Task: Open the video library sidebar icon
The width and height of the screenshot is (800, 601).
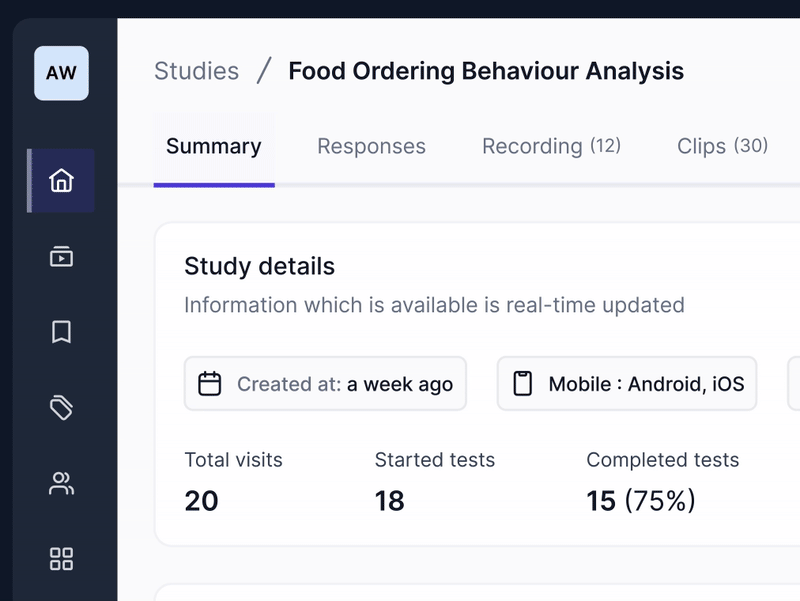Action: click(x=61, y=257)
